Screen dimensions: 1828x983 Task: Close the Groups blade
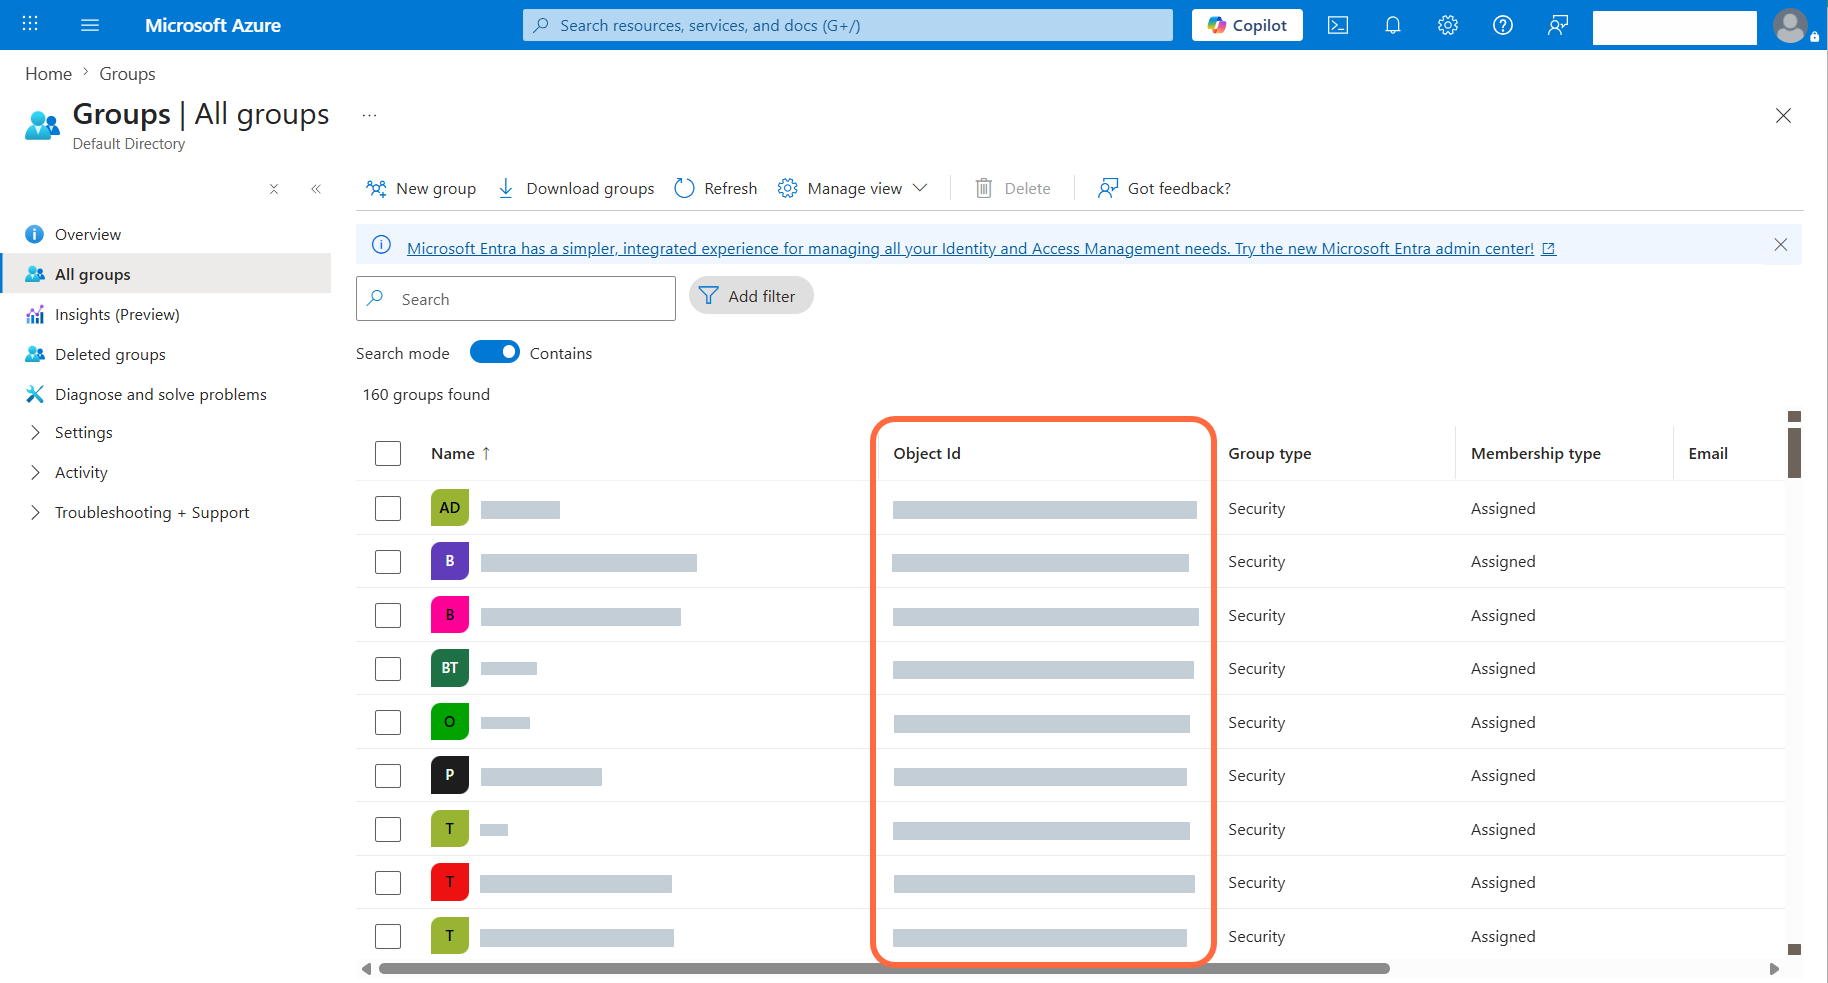1783,115
